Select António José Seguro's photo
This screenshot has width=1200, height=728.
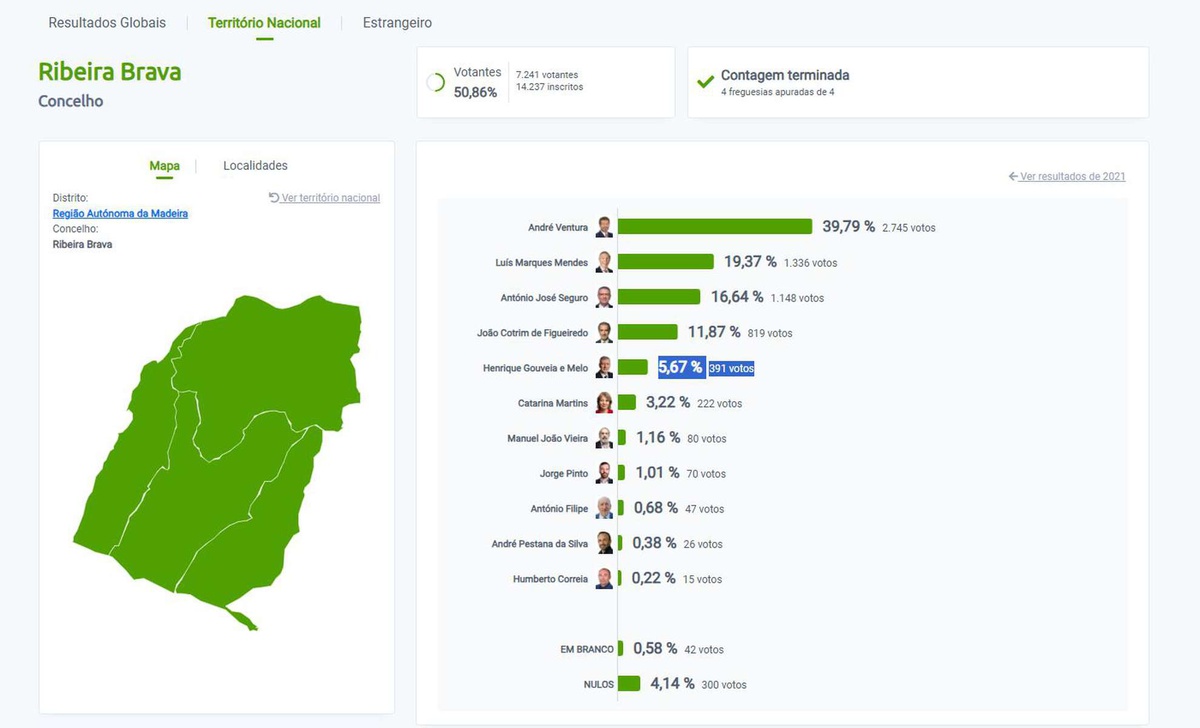[604, 297]
